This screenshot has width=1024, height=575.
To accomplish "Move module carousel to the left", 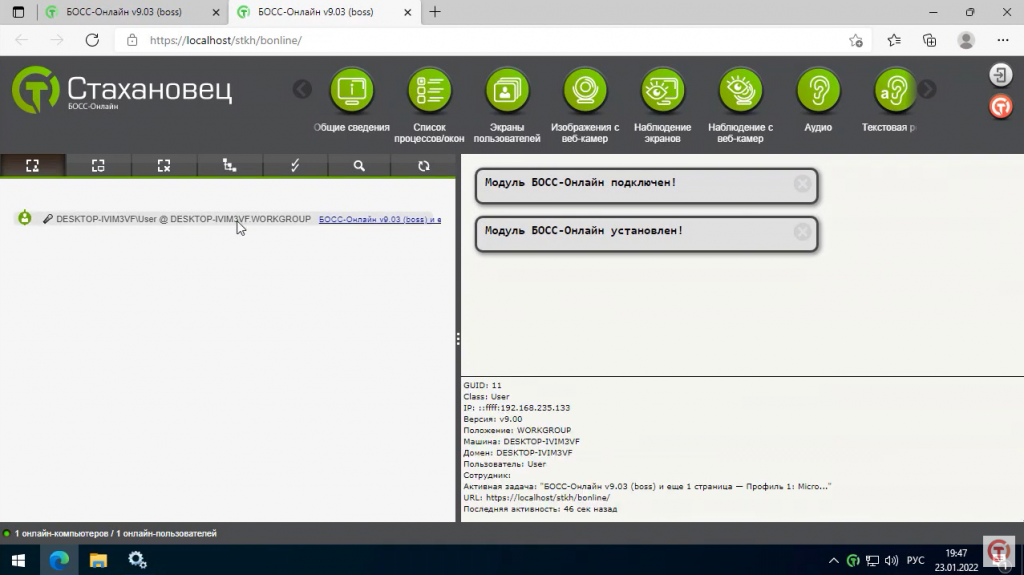I will (302, 90).
